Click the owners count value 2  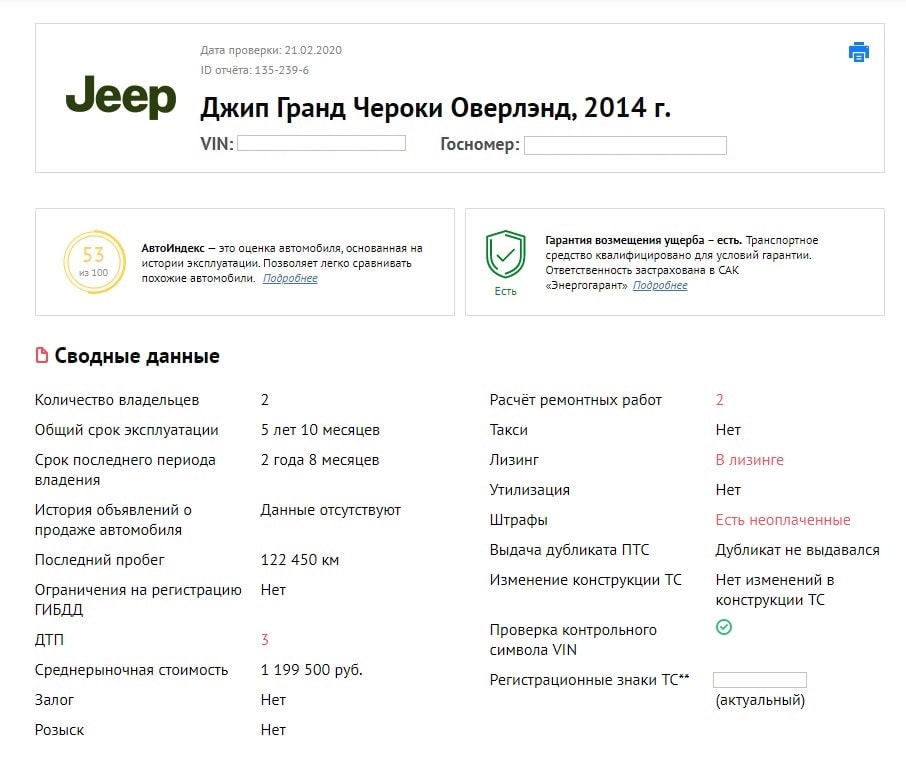click(265, 400)
